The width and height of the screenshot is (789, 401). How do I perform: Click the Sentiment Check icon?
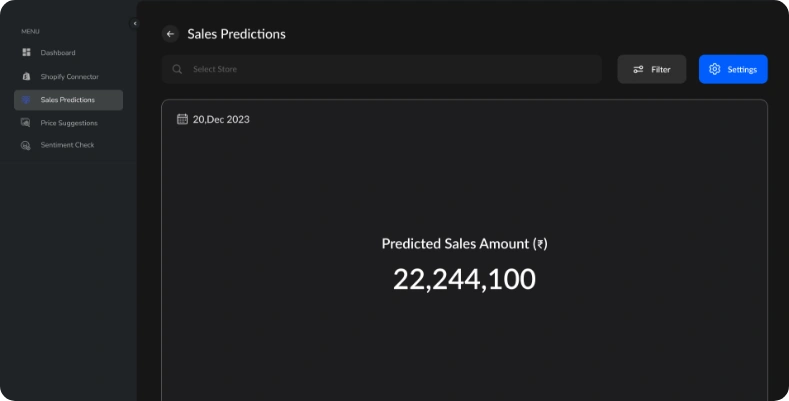coord(27,146)
